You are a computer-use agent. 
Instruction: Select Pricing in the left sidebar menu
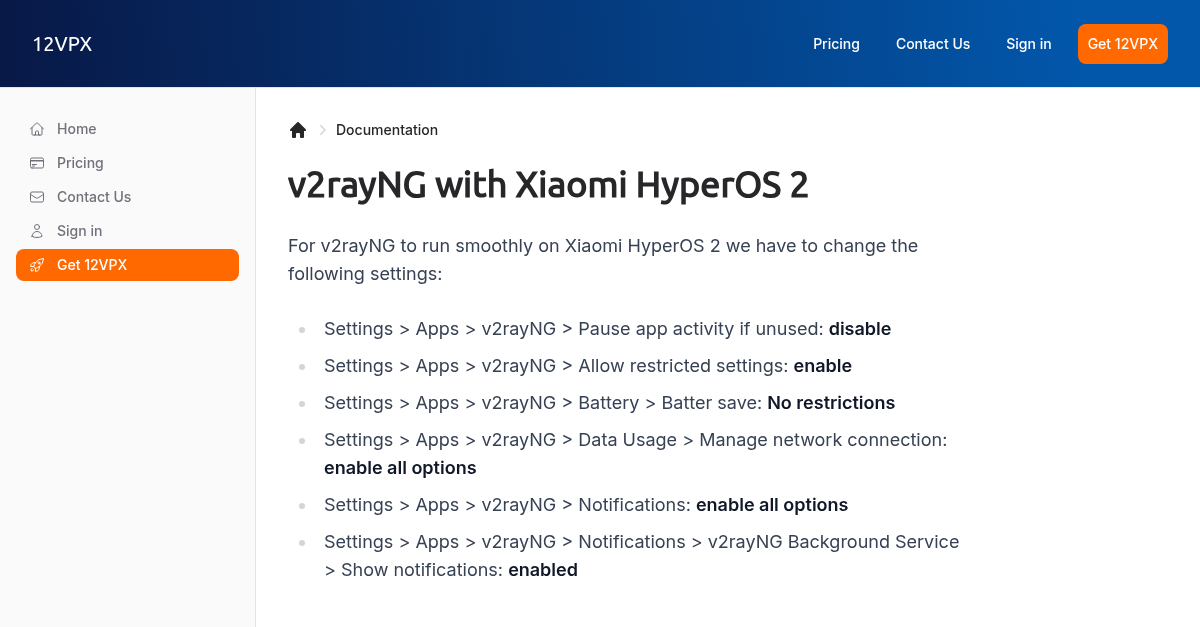click(80, 163)
